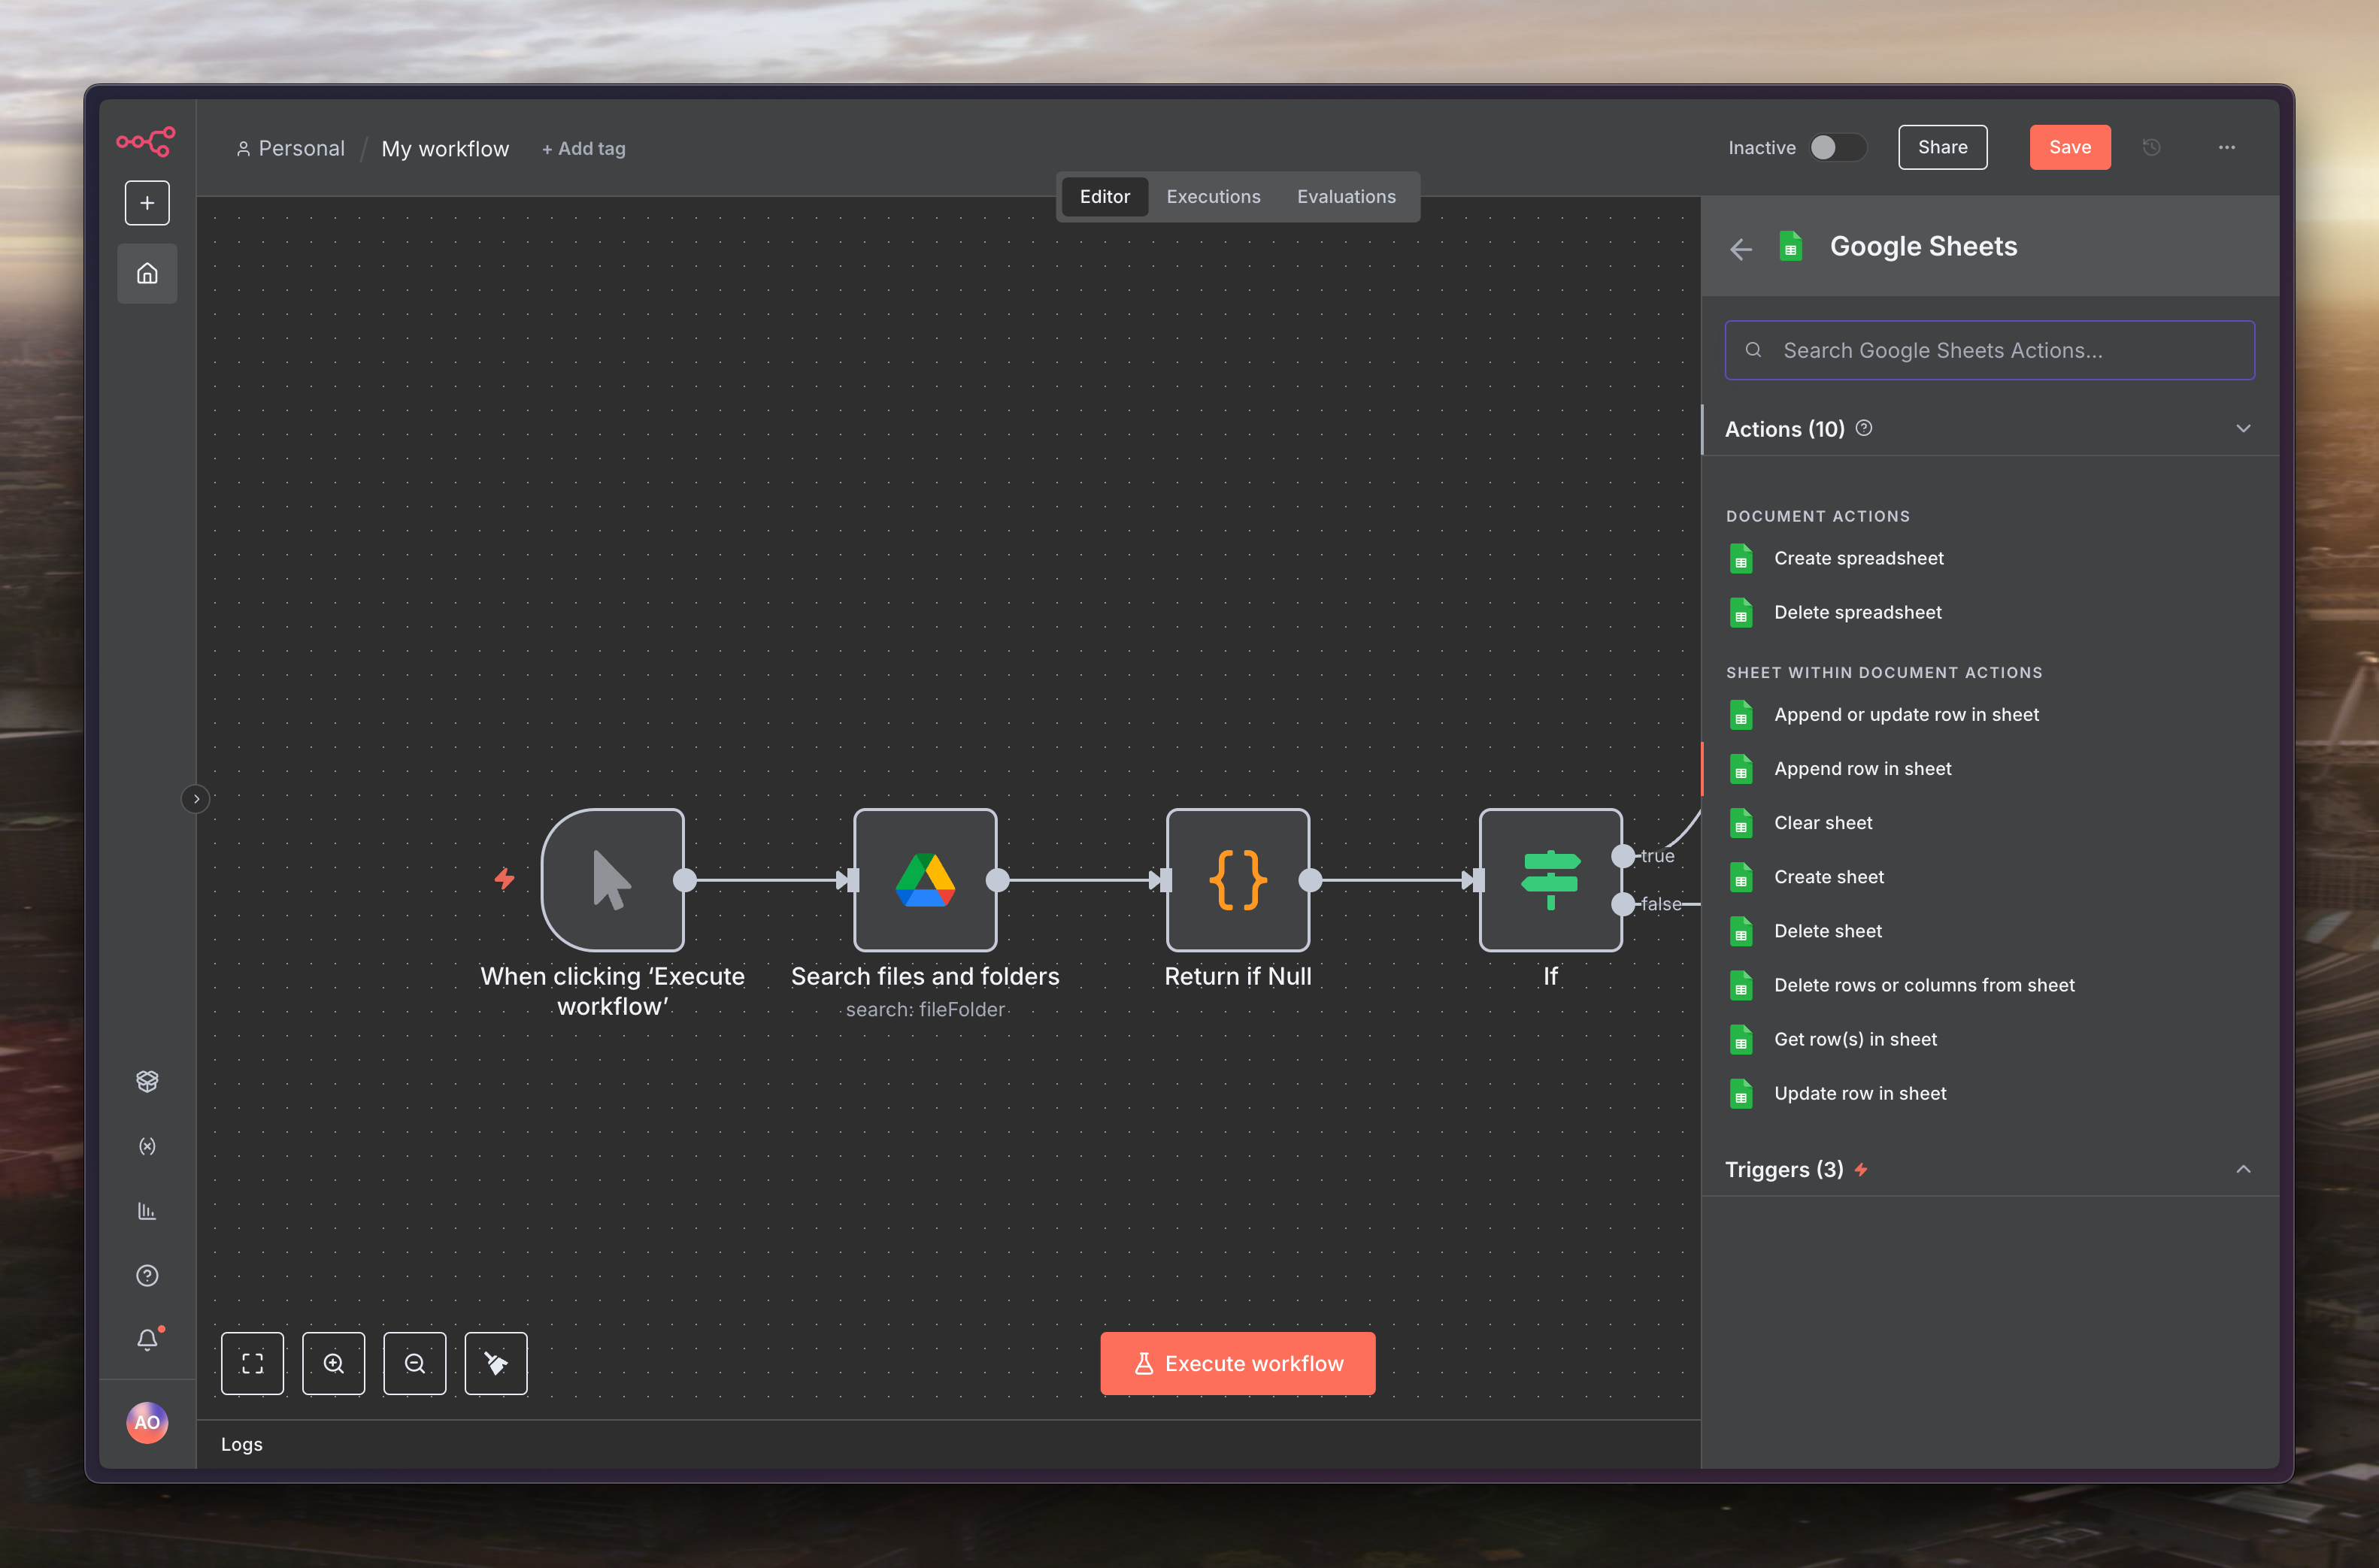
Task: Toggle the Inactive workflow switch
Action: click(1836, 148)
